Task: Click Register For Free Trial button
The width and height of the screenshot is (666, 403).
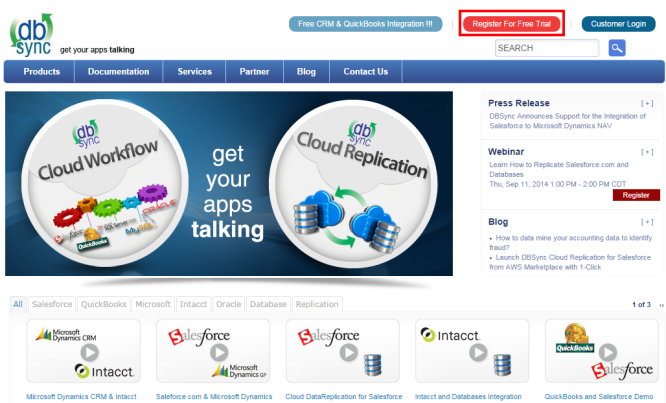Action: pyautogui.click(x=513, y=23)
